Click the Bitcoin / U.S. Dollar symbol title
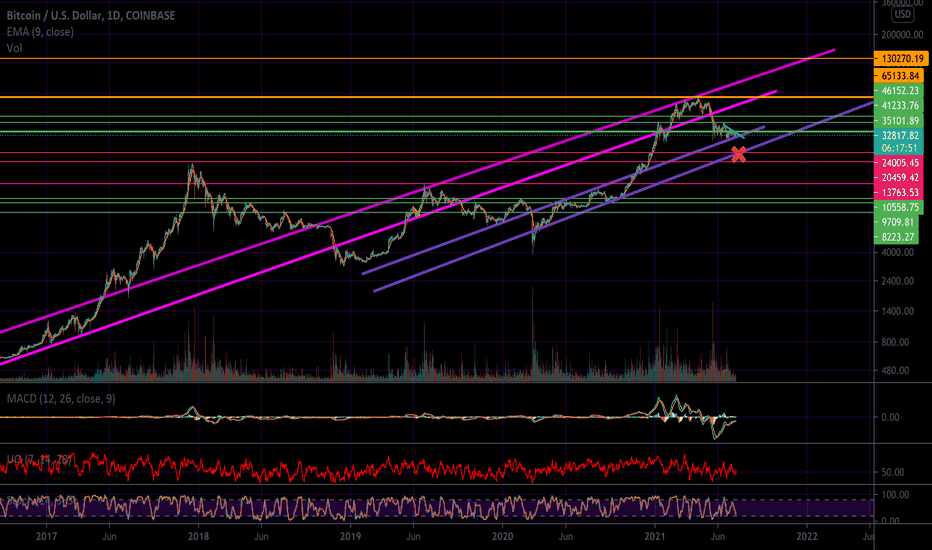Image resolution: width=932 pixels, height=550 pixels. click(x=91, y=15)
